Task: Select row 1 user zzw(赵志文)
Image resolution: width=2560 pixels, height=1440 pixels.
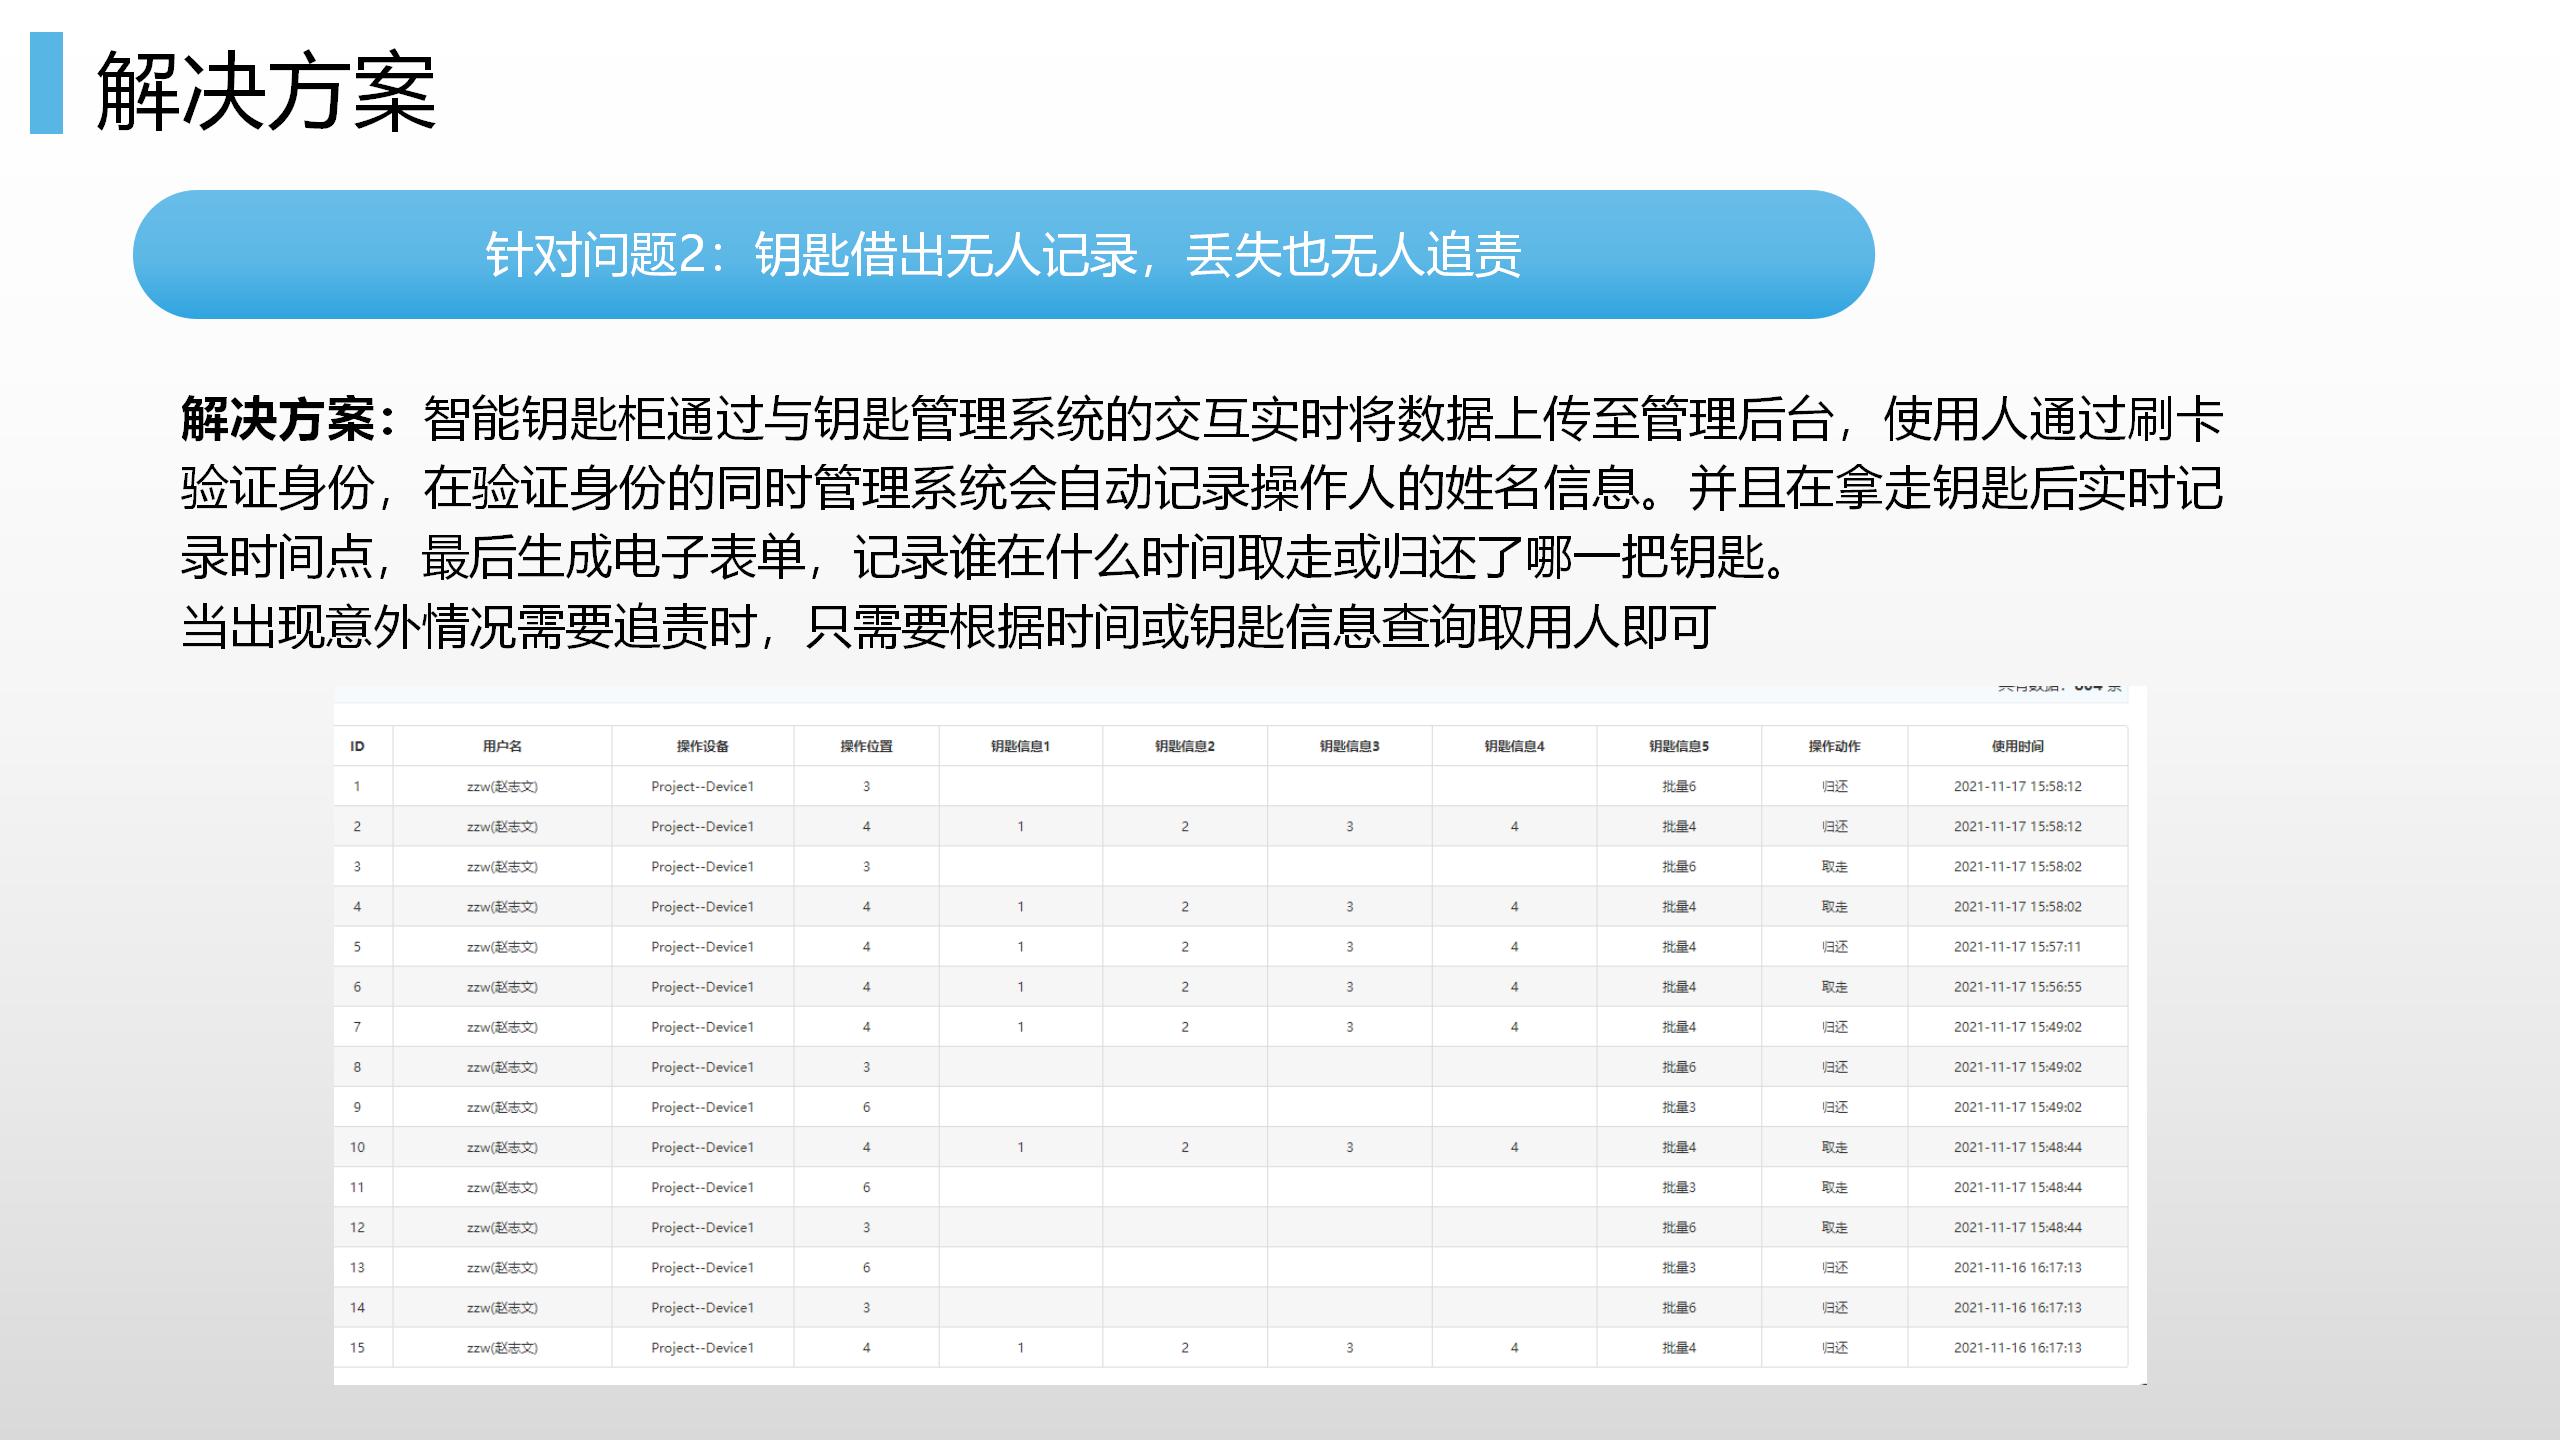Action: tap(502, 787)
